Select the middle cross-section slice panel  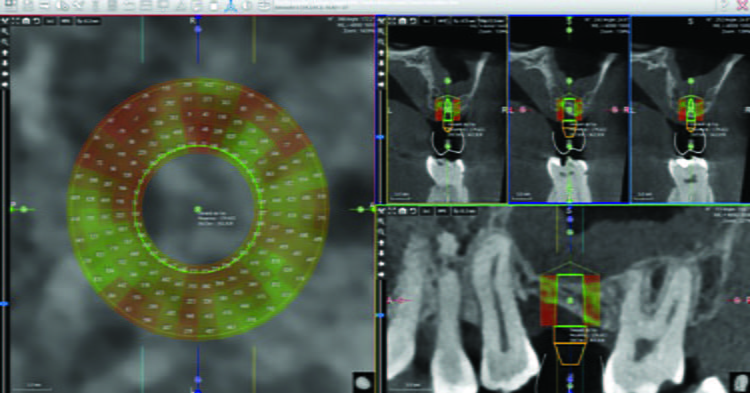tap(569, 109)
